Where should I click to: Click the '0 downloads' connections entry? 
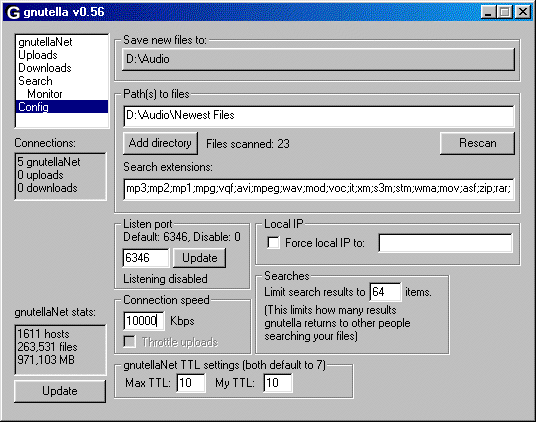click(x=47, y=188)
